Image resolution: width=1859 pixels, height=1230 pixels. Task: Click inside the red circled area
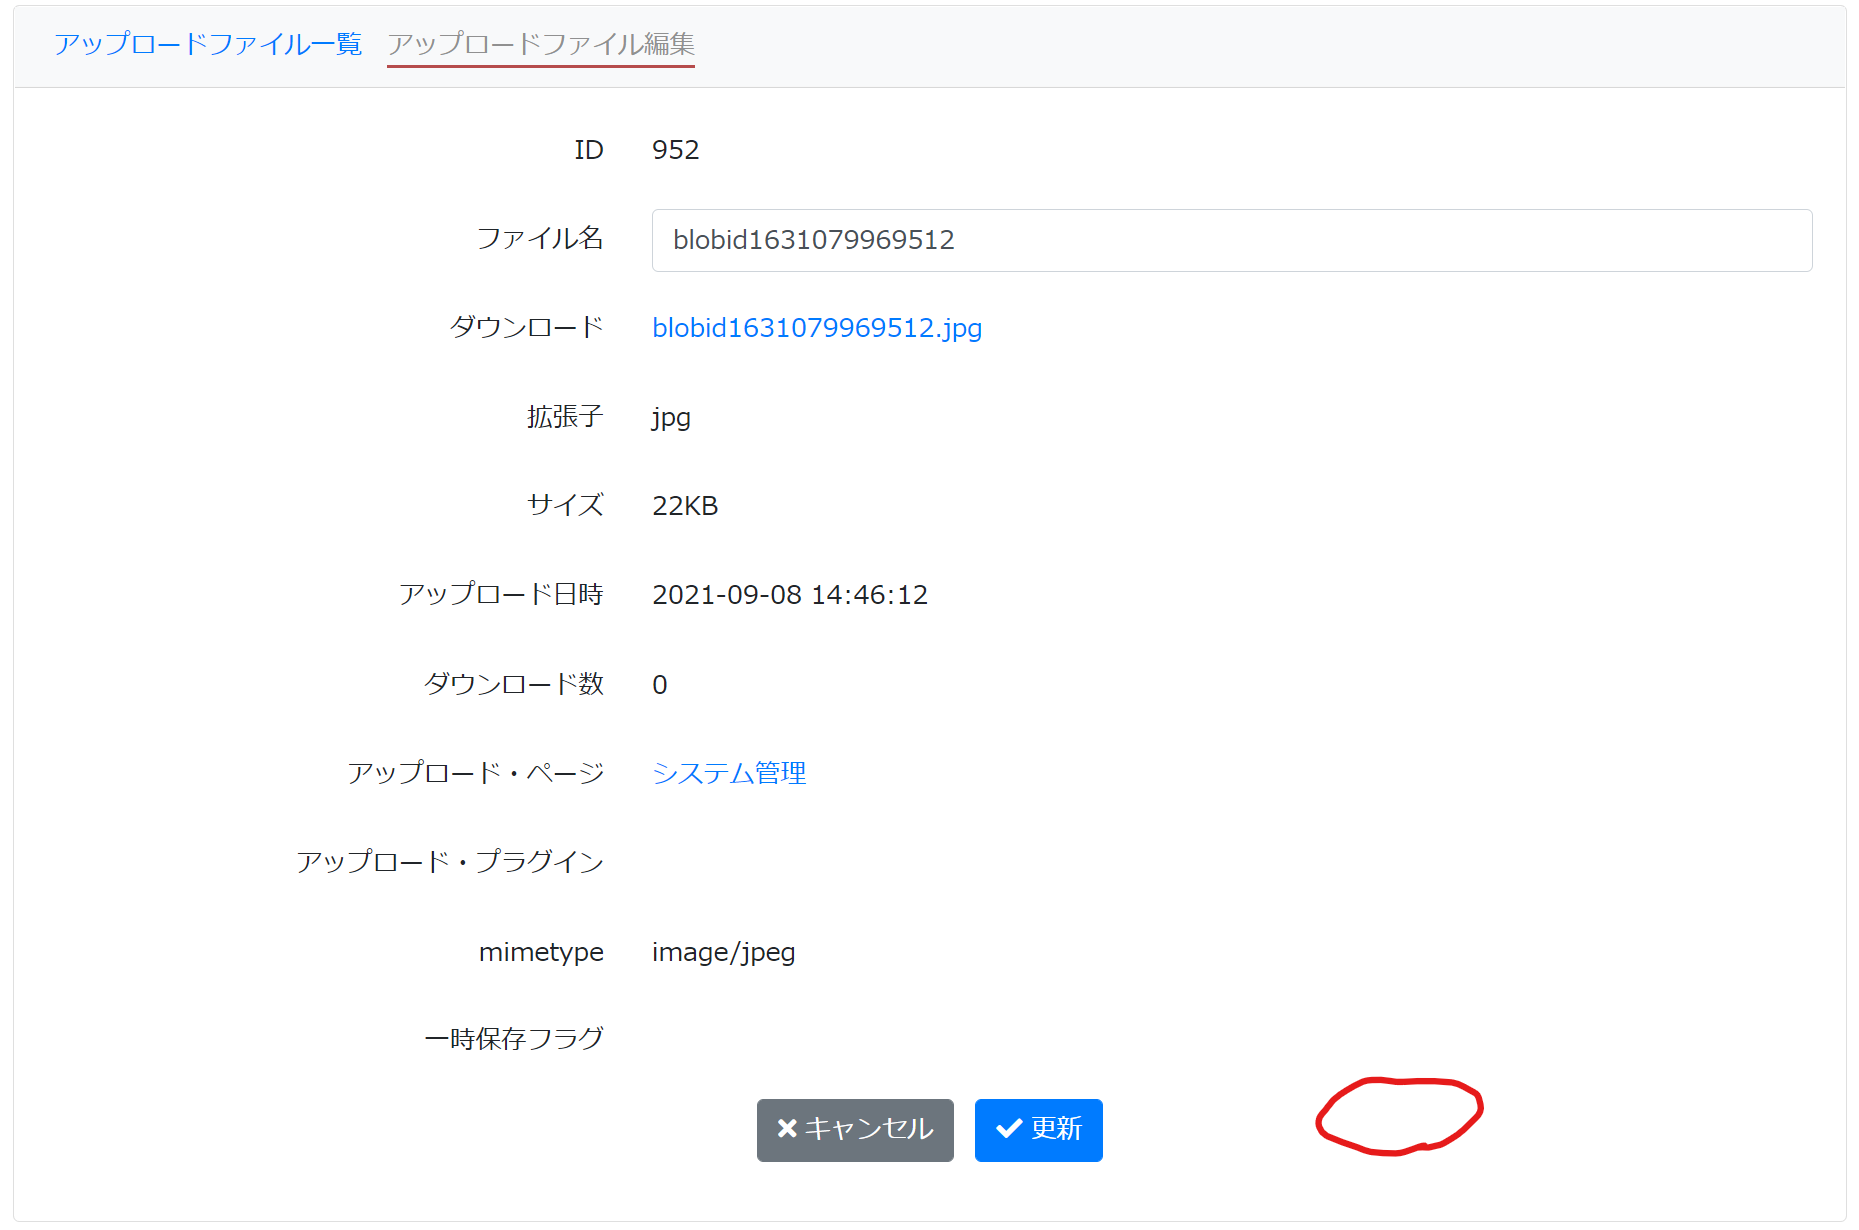1398,1115
